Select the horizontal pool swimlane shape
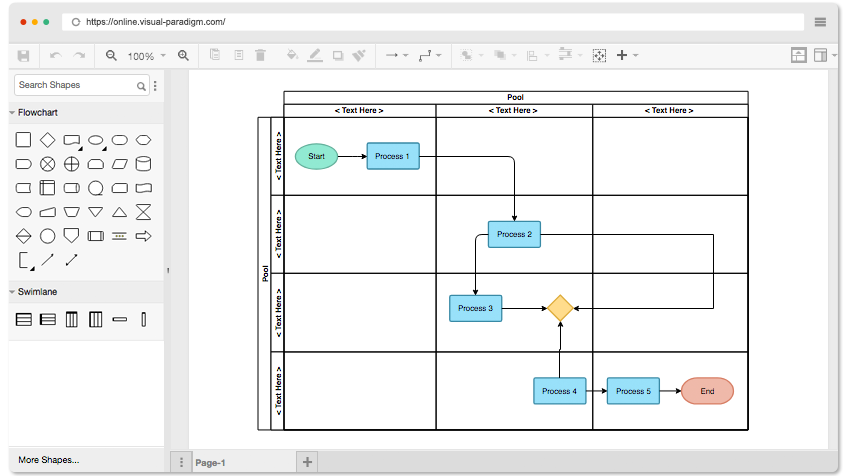Image resolution: width=848 pixels, height=476 pixels. point(24,320)
